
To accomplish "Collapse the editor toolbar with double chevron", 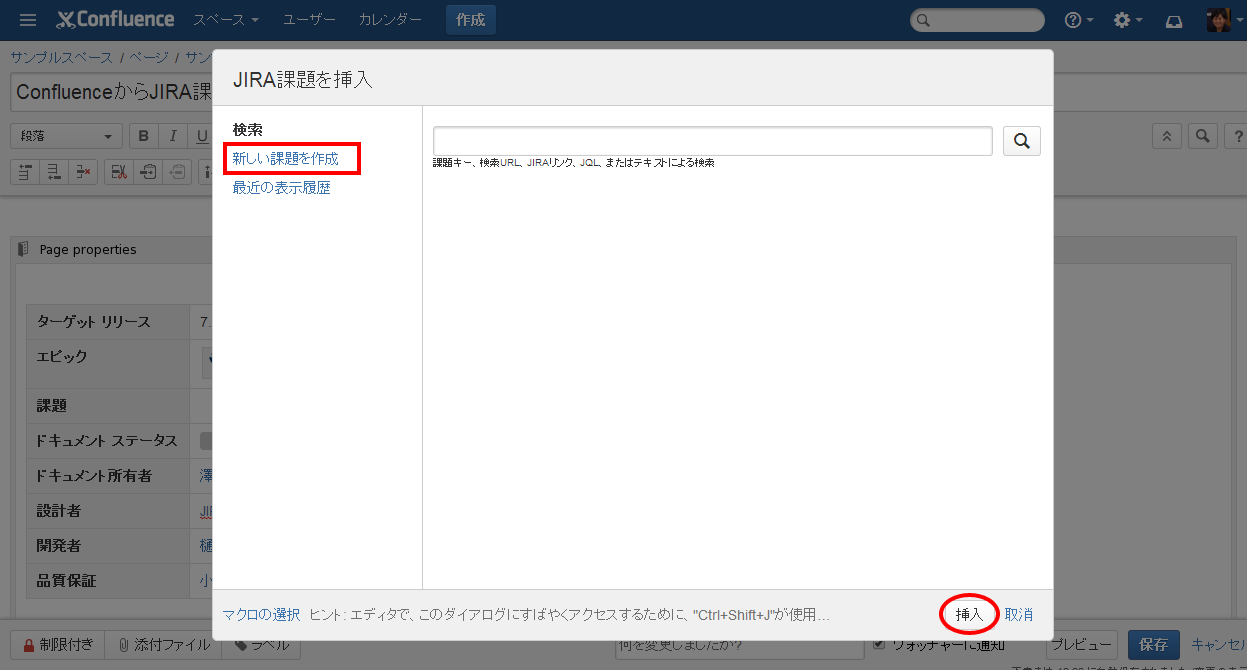I will click(1166, 136).
